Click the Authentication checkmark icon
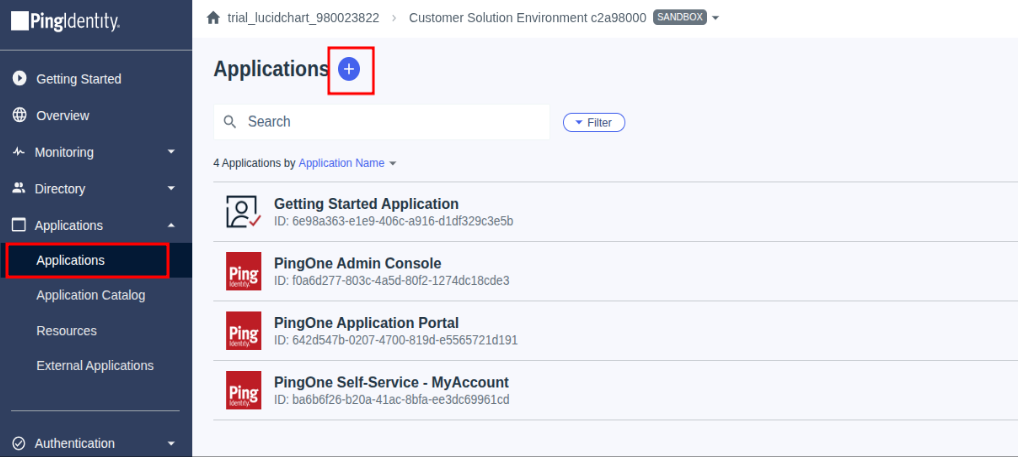The width and height of the screenshot is (1018, 457). [19, 443]
